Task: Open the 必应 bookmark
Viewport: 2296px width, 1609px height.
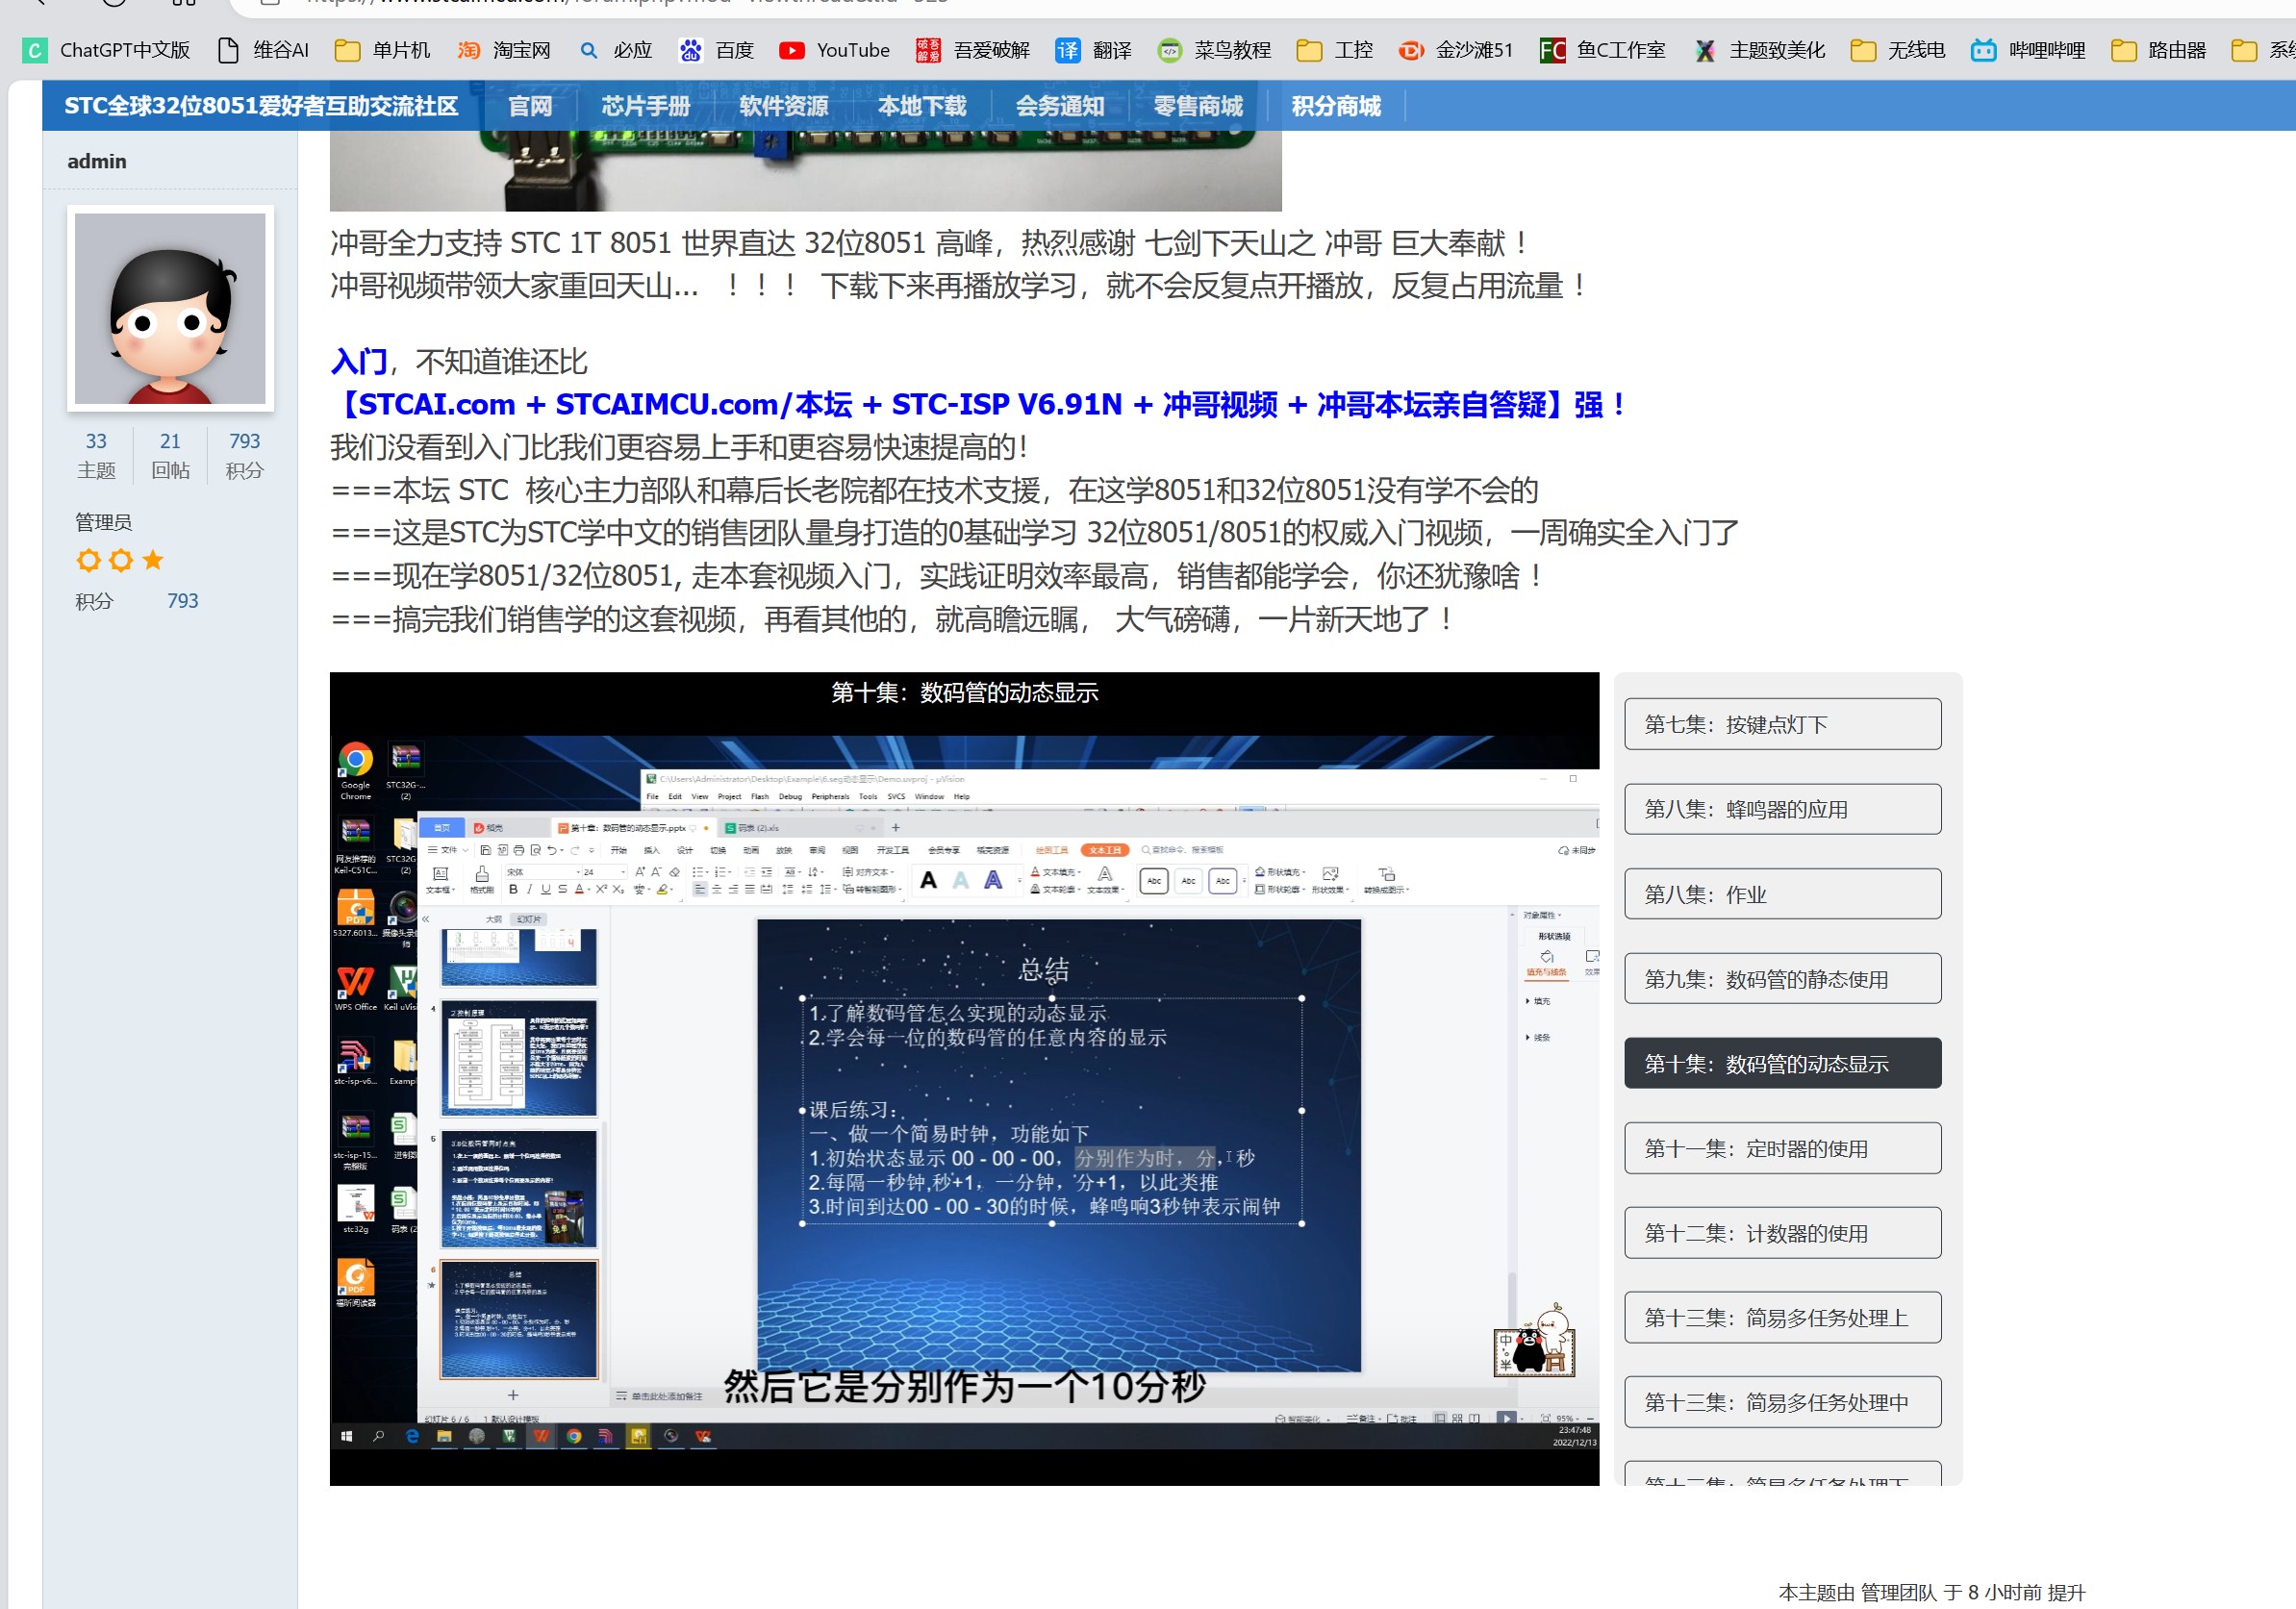Action: click(616, 50)
